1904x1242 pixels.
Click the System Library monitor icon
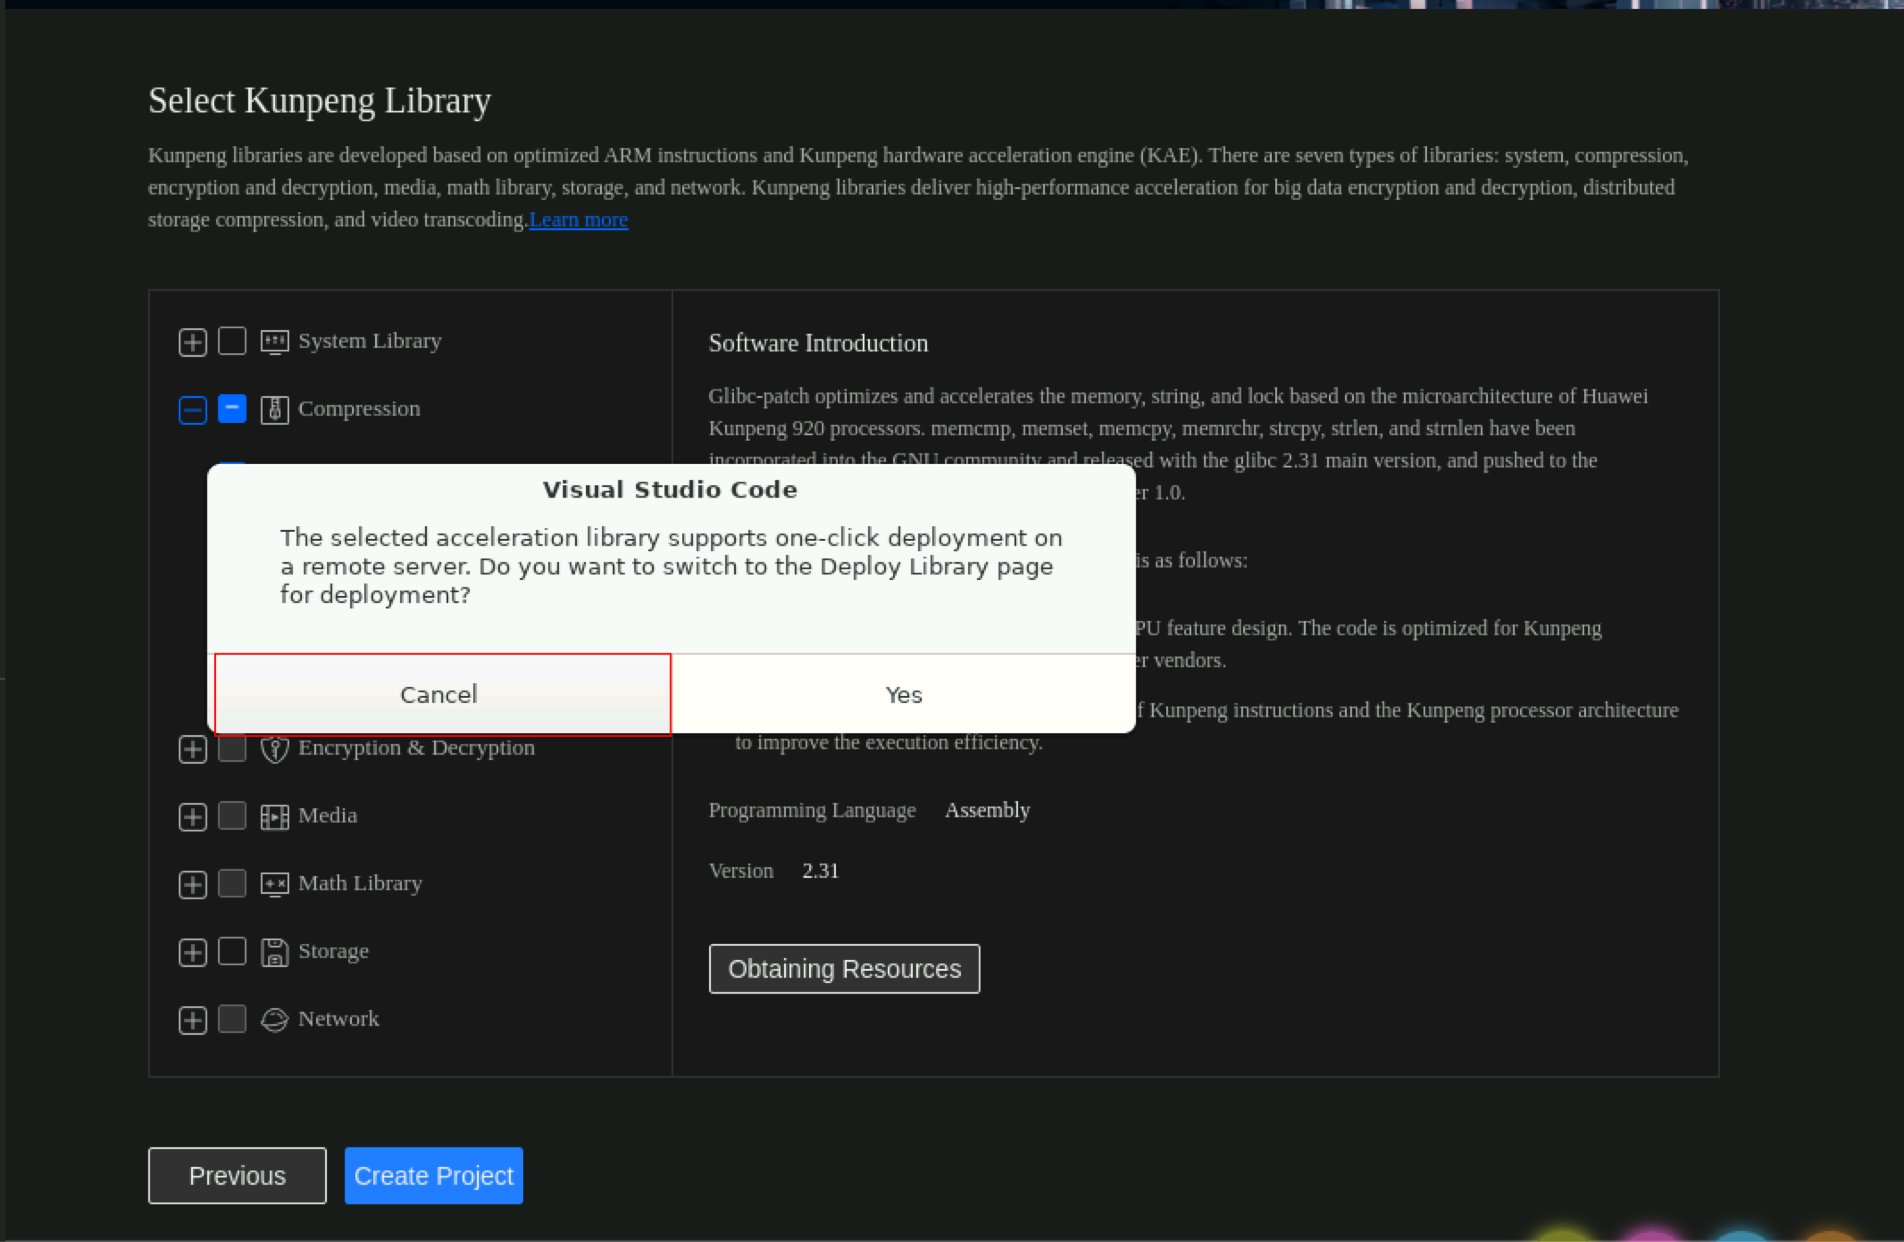point(274,342)
